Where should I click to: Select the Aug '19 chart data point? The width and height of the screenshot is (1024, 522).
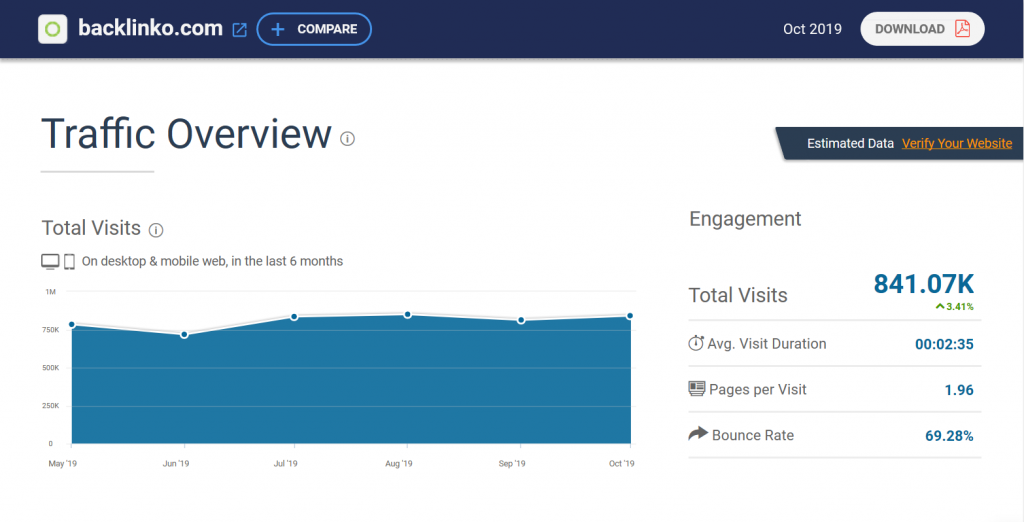[408, 315]
